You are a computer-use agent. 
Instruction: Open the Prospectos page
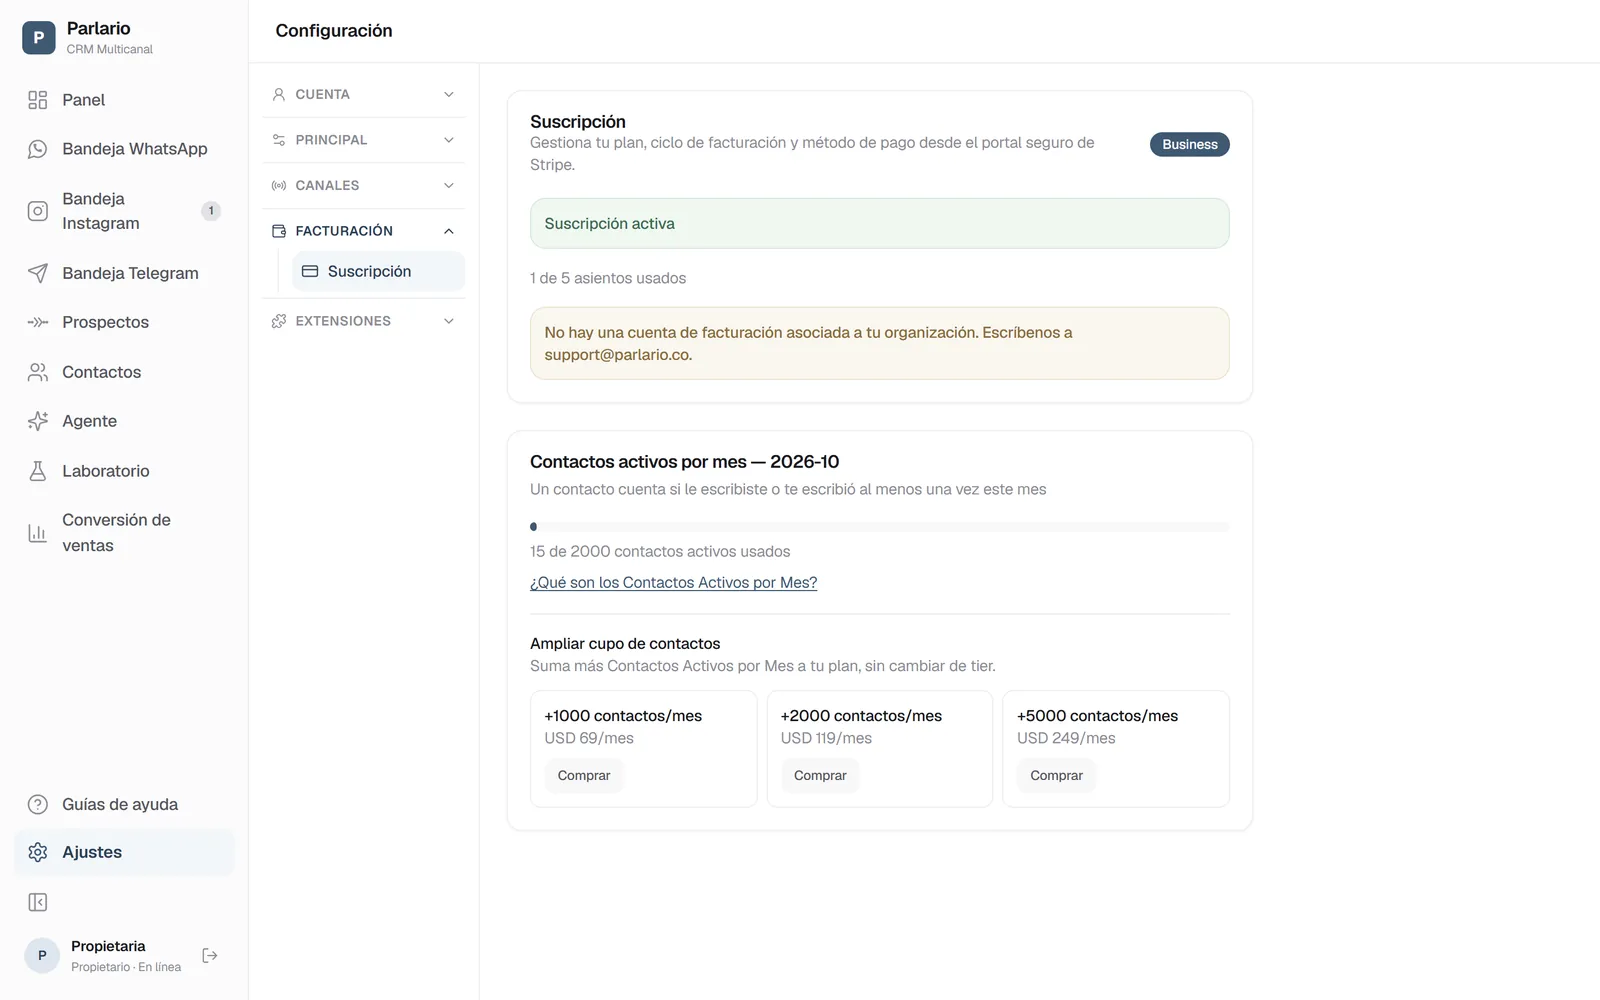(125, 322)
